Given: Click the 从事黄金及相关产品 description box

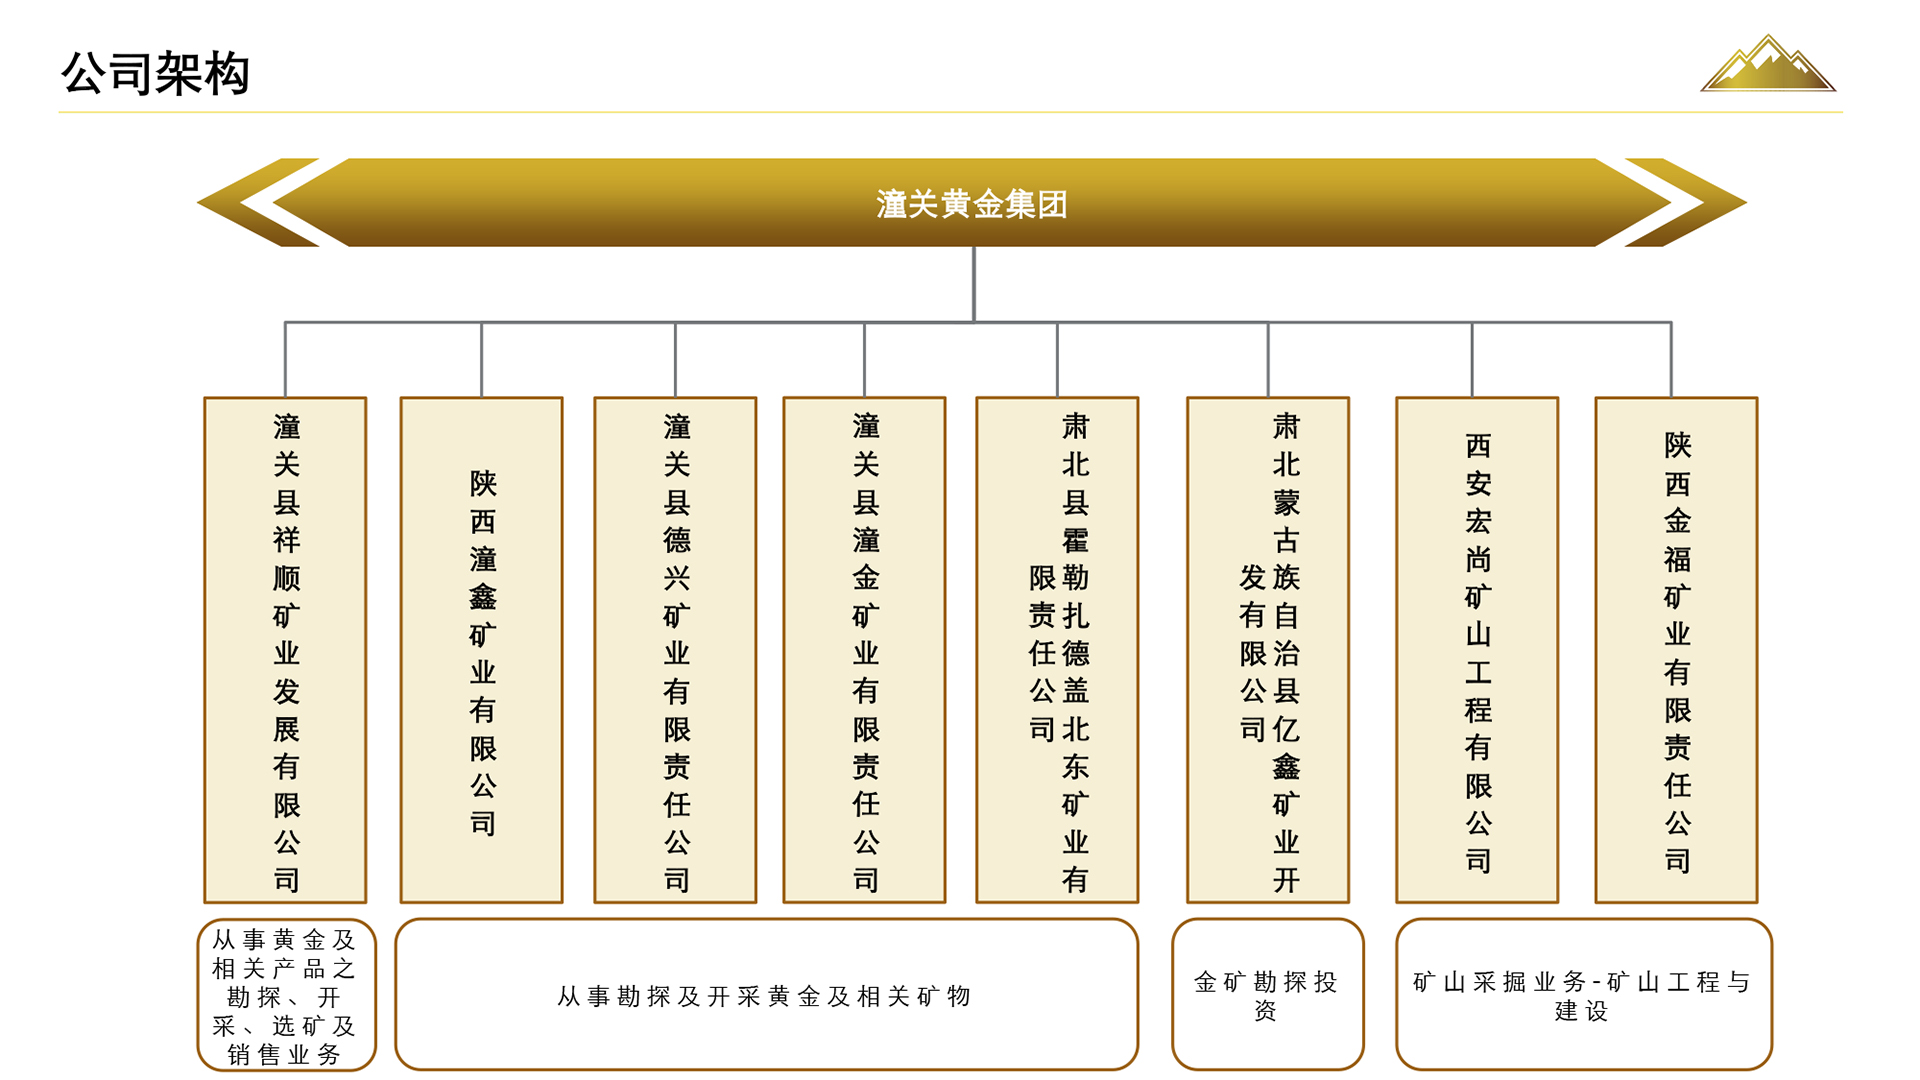Looking at the screenshot, I should (286, 995).
